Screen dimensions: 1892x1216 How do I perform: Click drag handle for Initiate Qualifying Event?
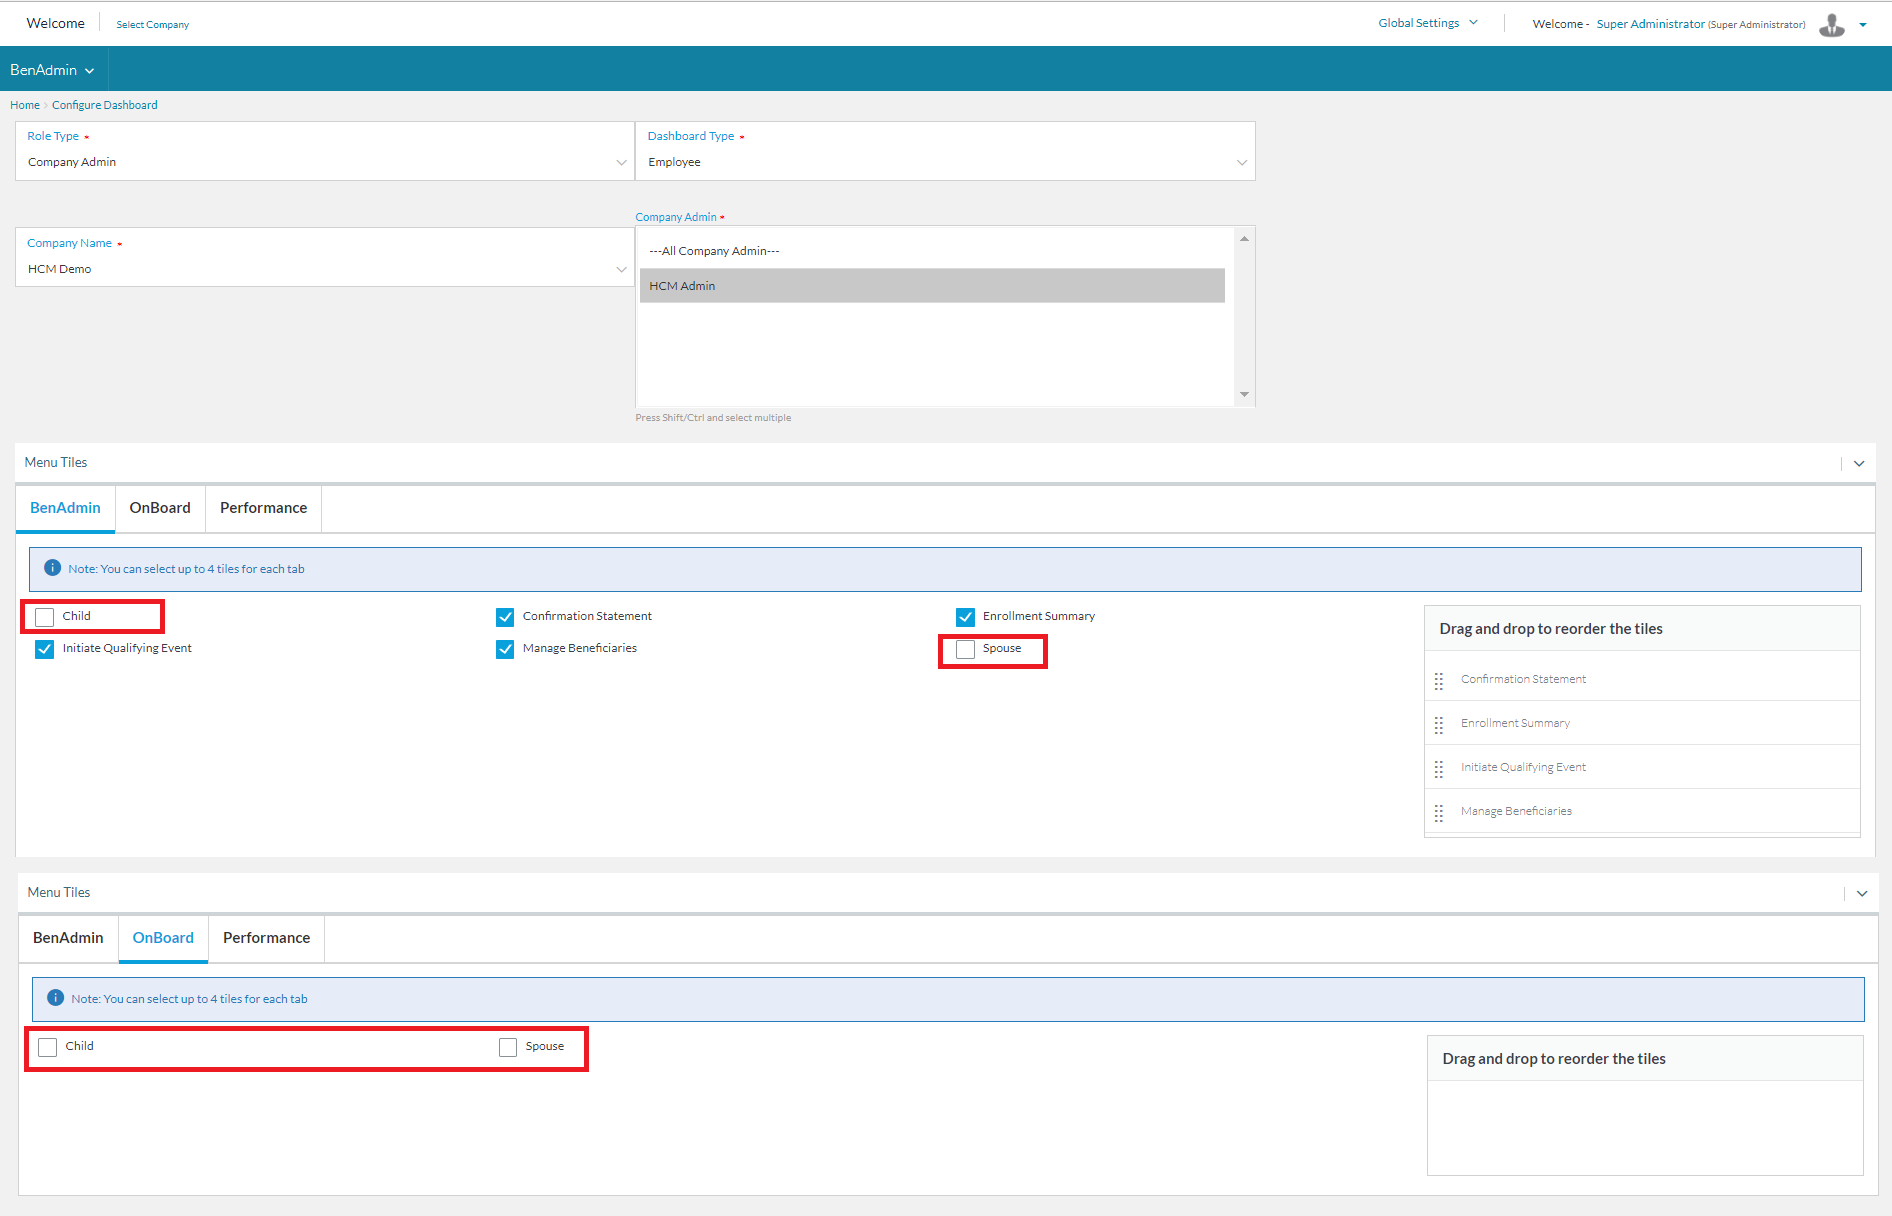point(1438,768)
